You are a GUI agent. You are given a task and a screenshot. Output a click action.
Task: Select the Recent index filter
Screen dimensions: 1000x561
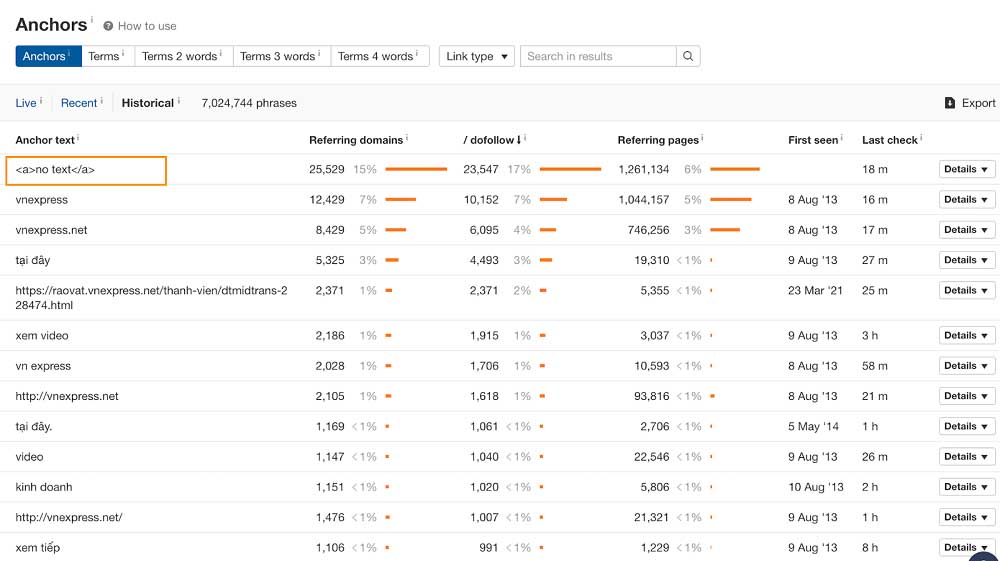(79, 103)
